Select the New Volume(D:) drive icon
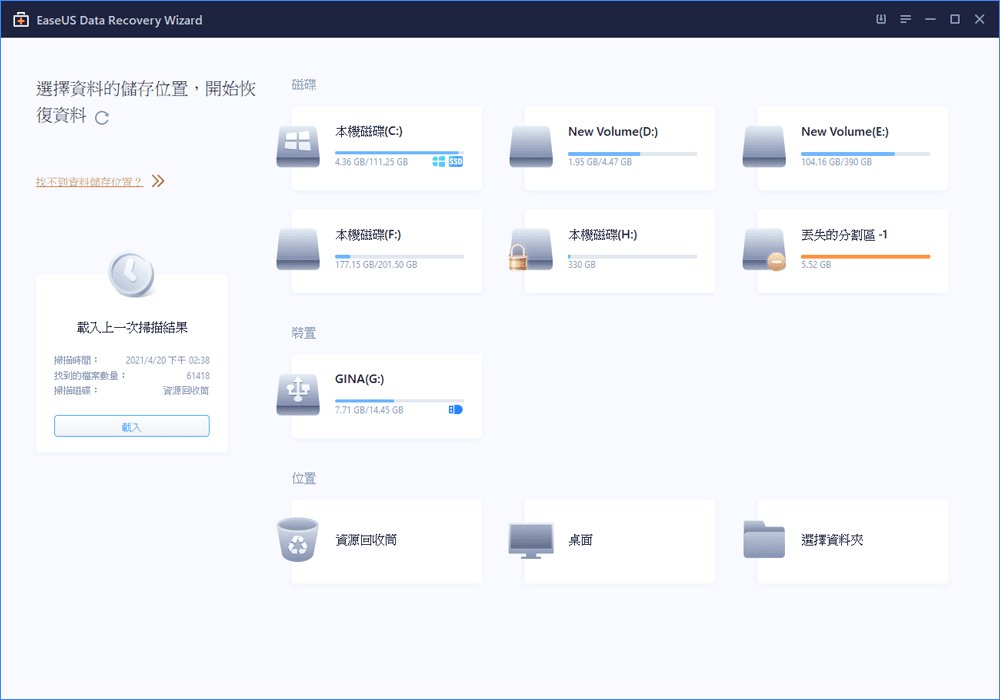Image resolution: width=1000 pixels, height=700 pixels. tap(531, 147)
